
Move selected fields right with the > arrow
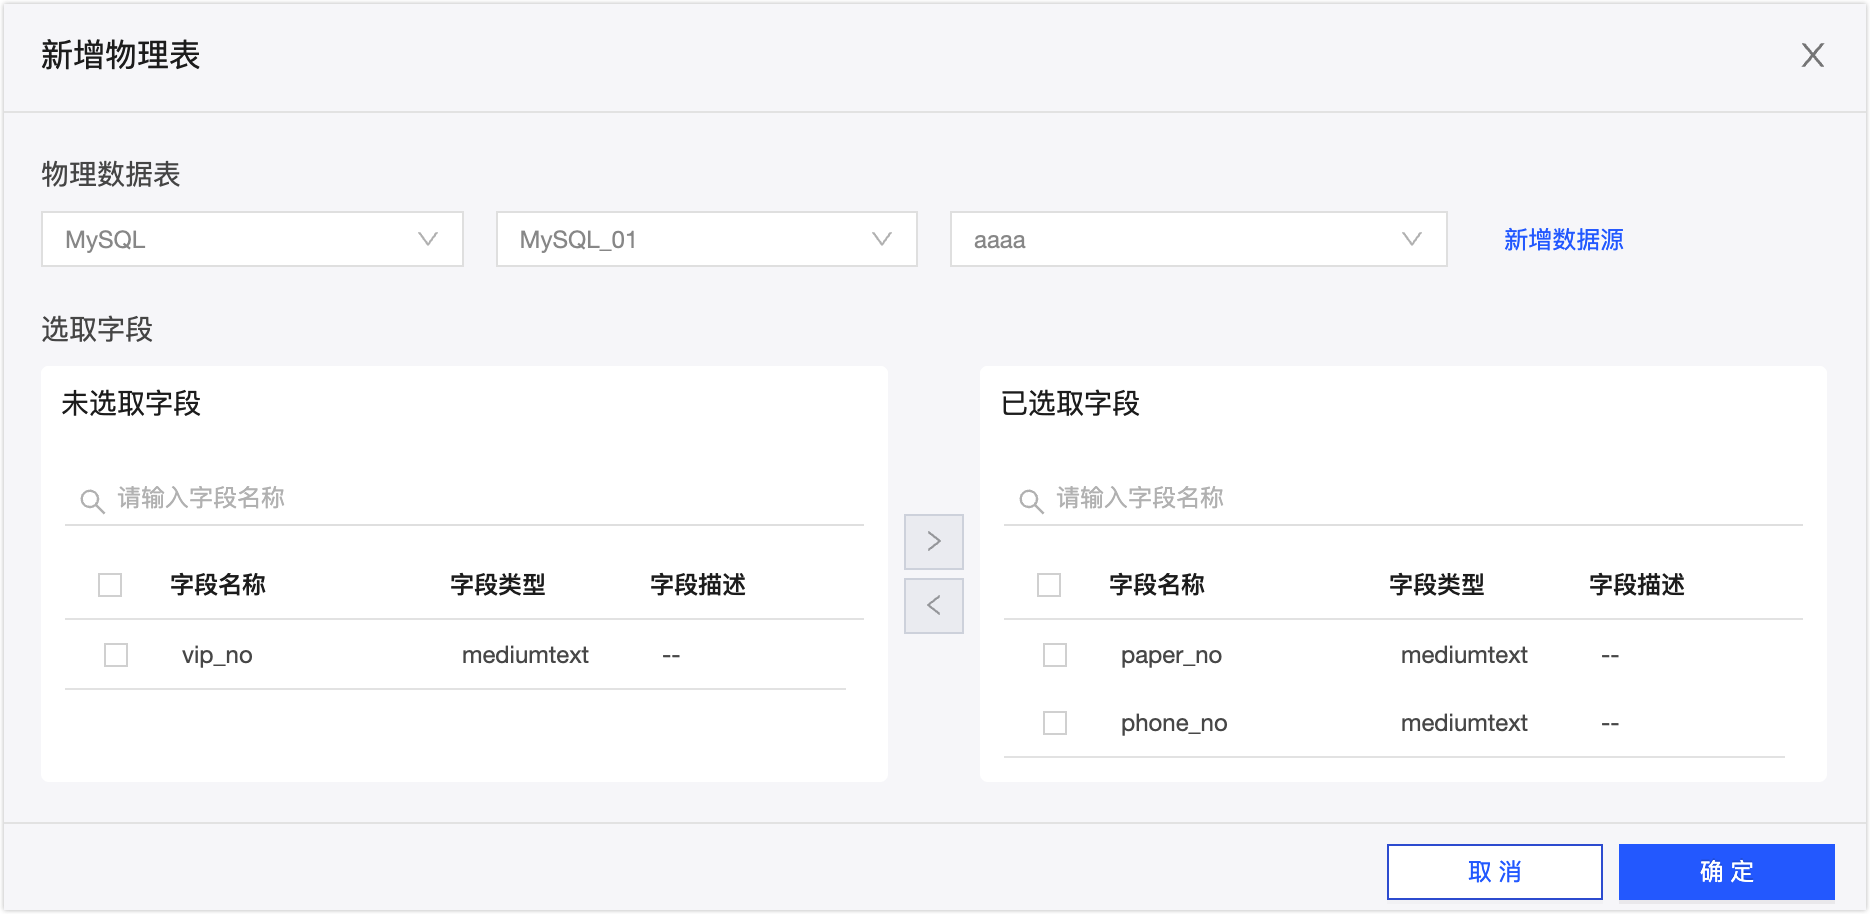click(x=934, y=541)
